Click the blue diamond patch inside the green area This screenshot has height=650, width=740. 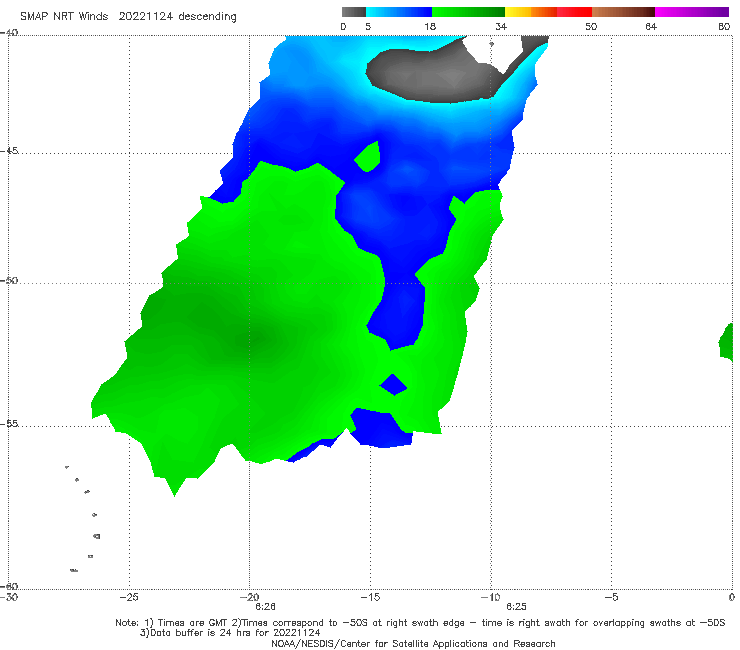393,384
